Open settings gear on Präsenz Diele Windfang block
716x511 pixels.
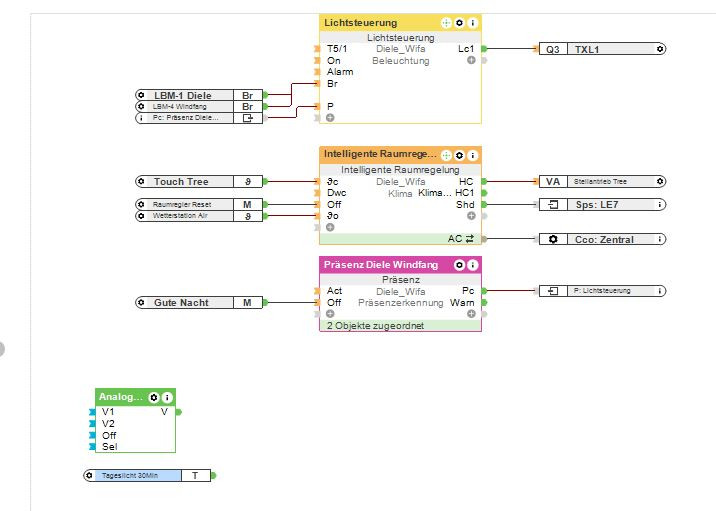[459, 265]
